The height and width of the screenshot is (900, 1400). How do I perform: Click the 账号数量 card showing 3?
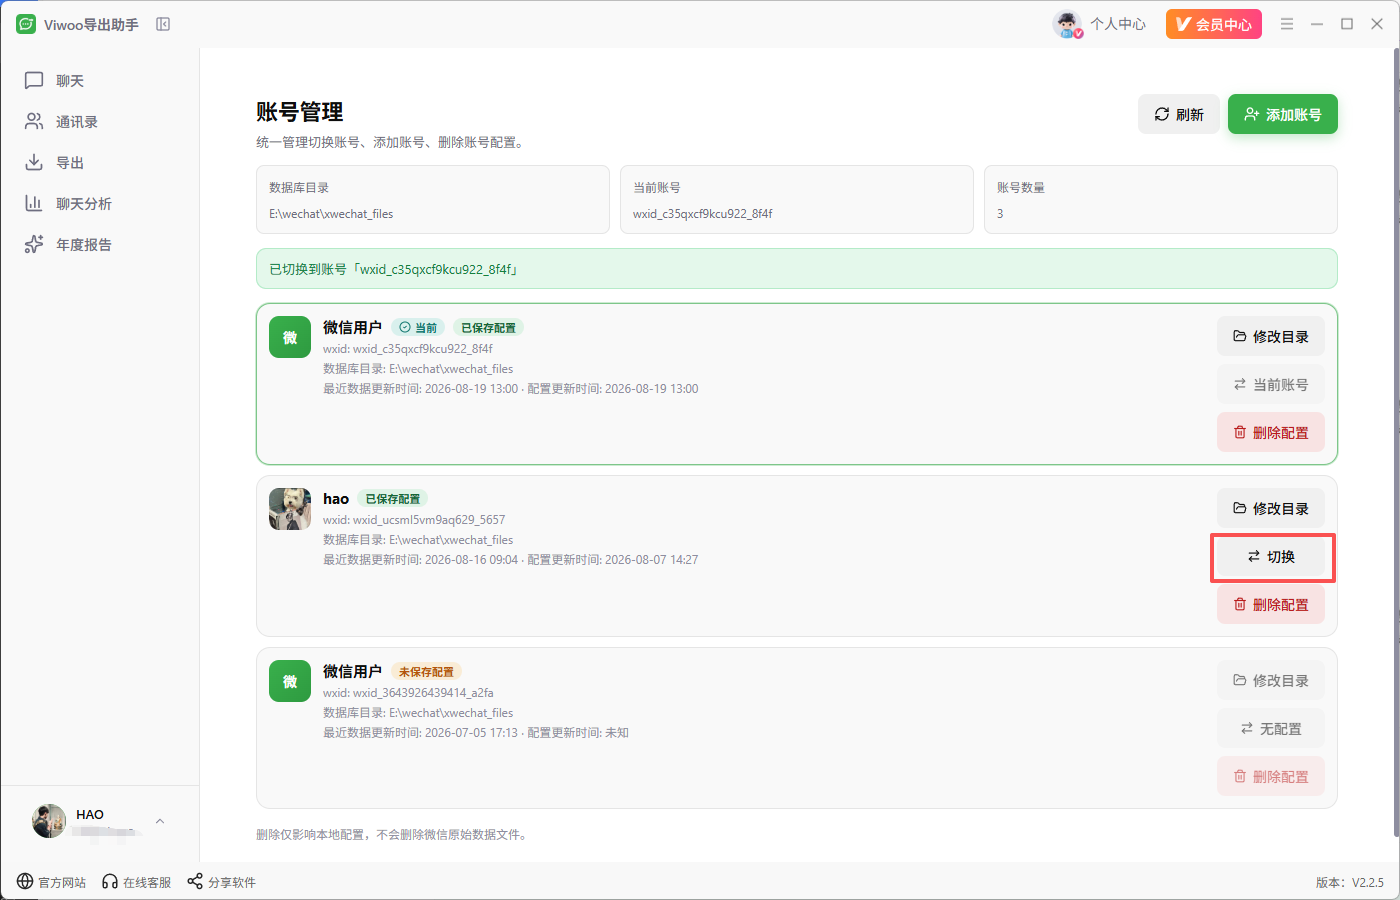tap(1161, 200)
